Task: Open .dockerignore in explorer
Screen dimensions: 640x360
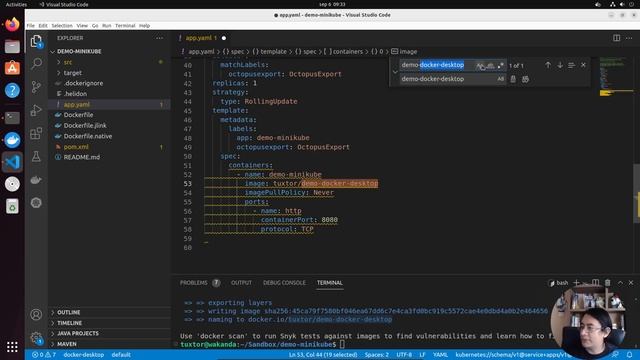Action: click(83, 83)
